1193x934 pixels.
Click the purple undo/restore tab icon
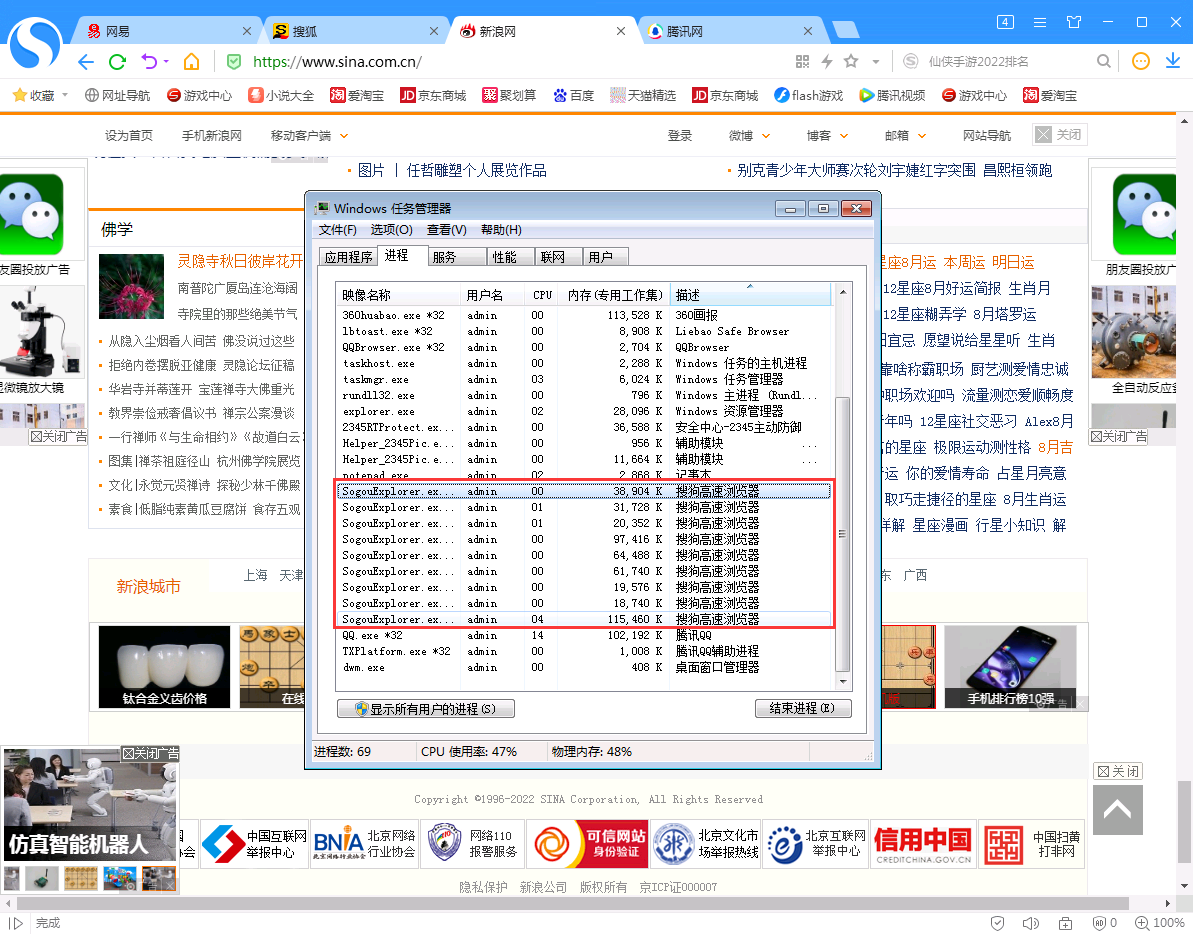pyautogui.click(x=149, y=62)
